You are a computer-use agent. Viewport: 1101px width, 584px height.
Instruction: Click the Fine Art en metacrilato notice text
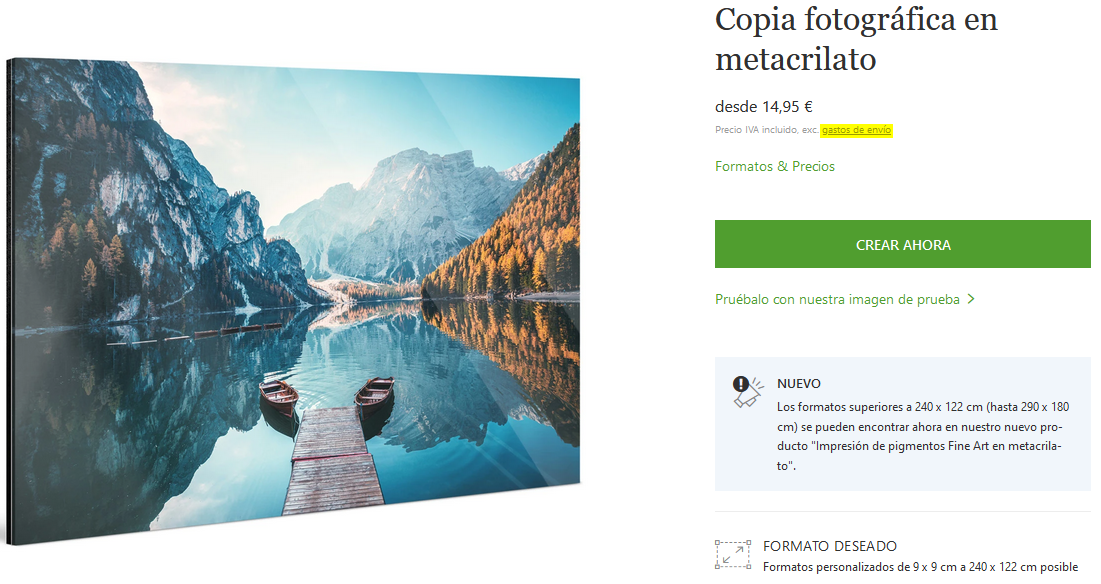(923, 436)
